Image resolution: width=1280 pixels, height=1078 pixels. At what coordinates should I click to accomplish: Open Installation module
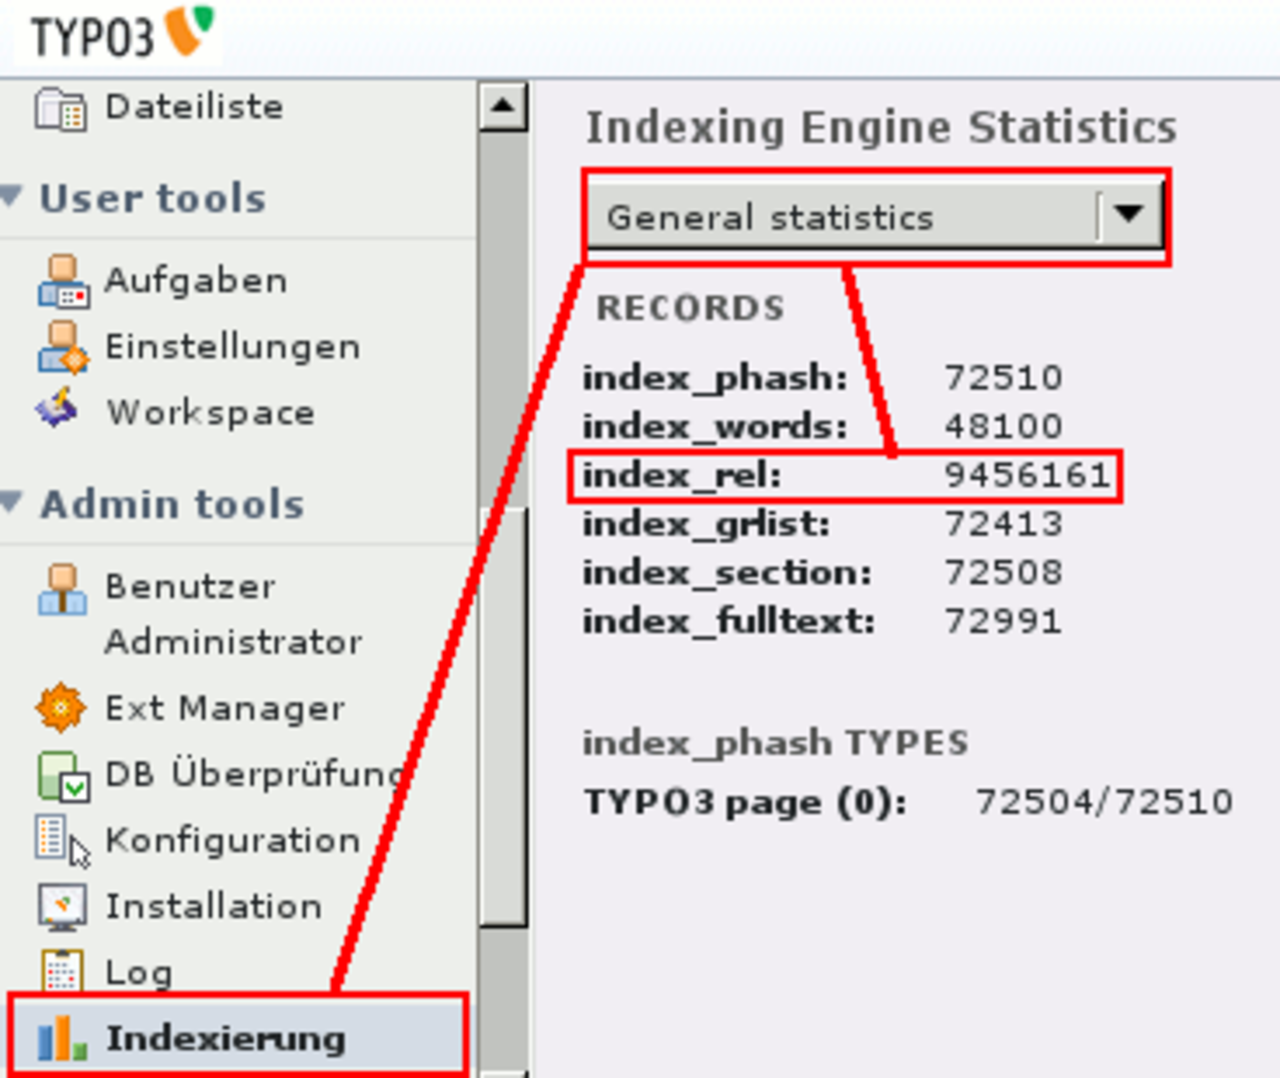[214, 906]
